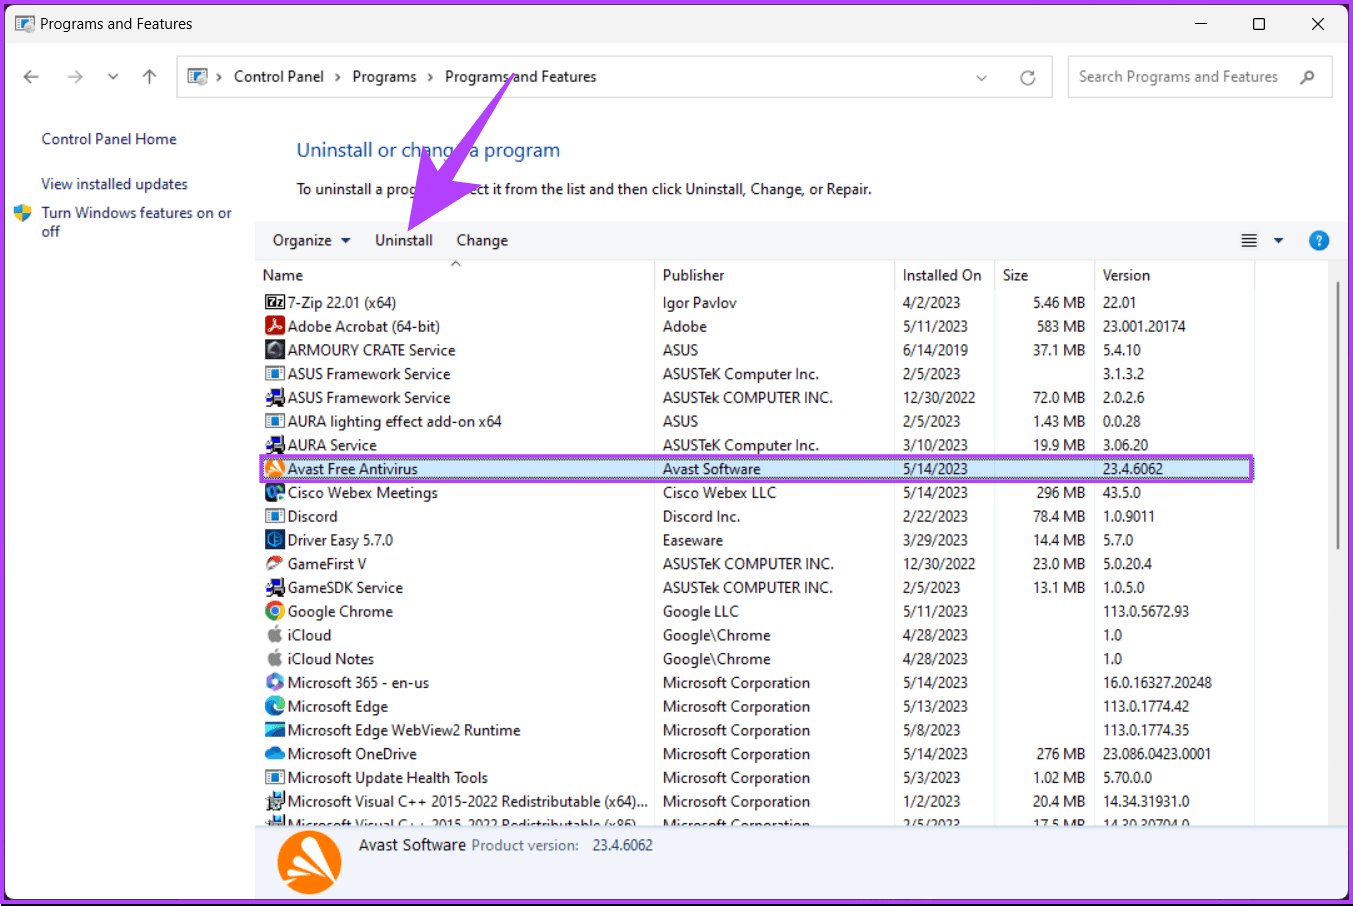Click the Microsoft Edge program icon
Screen dimensions: 1353x906
pos(275,706)
